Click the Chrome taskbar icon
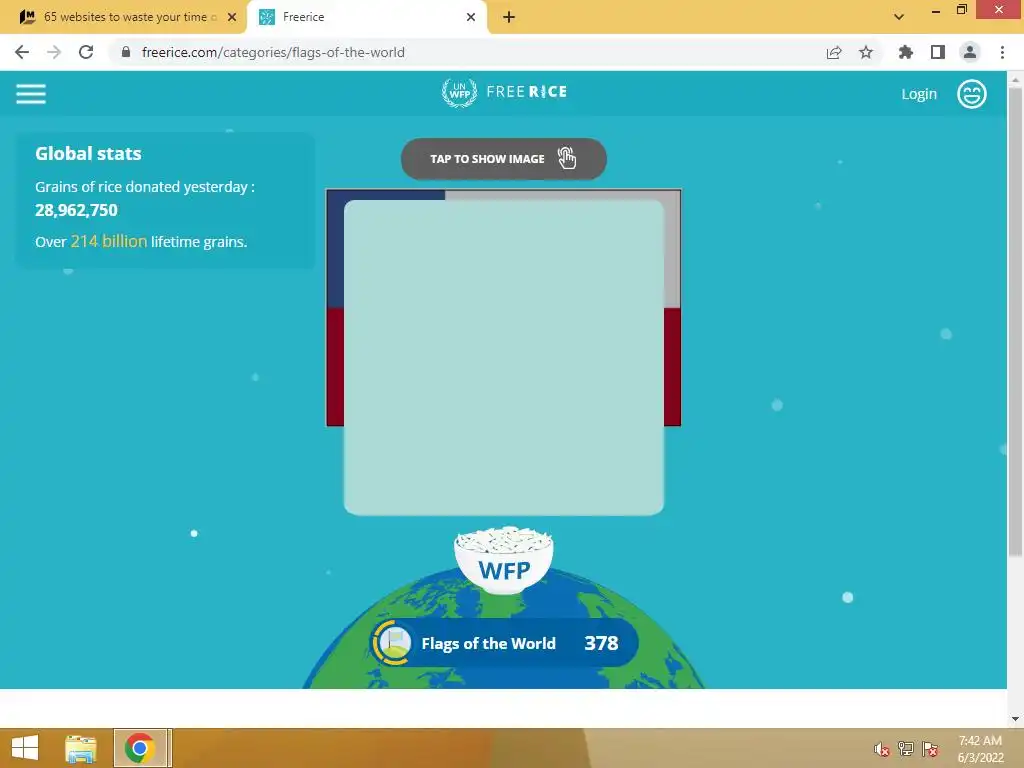The height and width of the screenshot is (768, 1024). (x=139, y=748)
